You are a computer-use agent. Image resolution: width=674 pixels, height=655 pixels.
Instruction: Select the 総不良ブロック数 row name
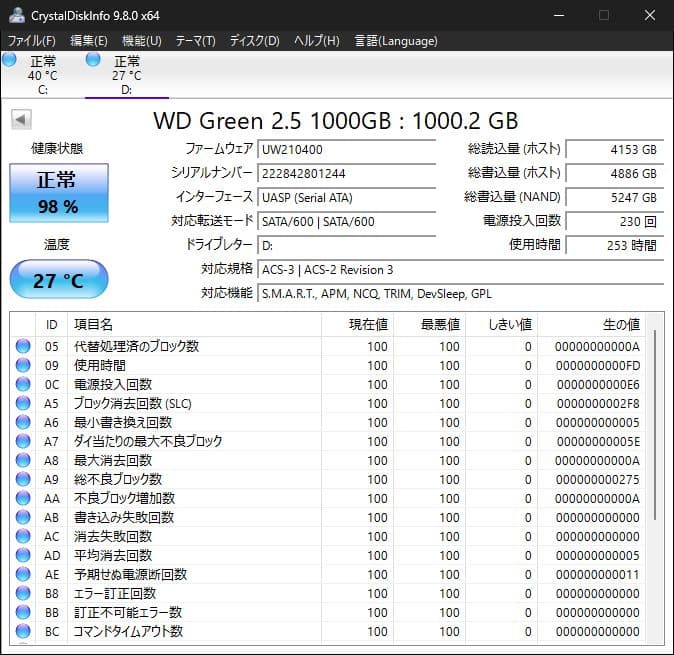(x=118, y=479)
